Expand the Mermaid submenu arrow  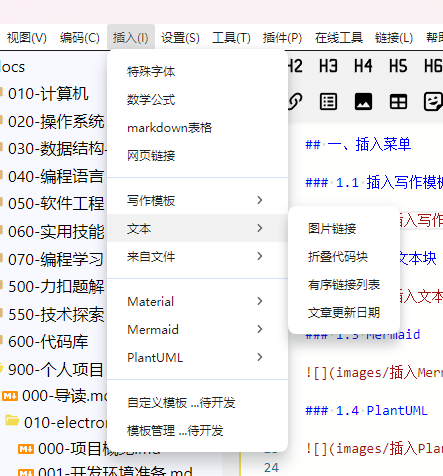260,329
